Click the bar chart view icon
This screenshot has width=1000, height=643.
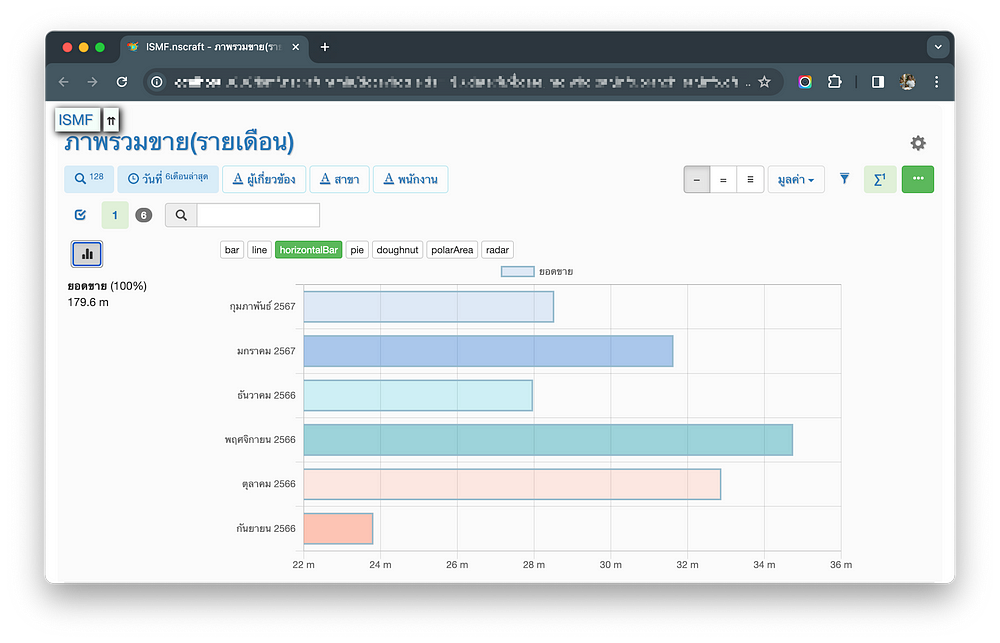coord(87,254)
